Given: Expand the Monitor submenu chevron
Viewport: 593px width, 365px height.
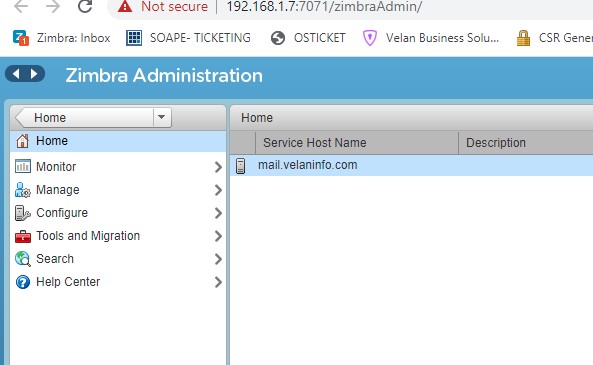Looking at the screenshot, I should point(218,167).
